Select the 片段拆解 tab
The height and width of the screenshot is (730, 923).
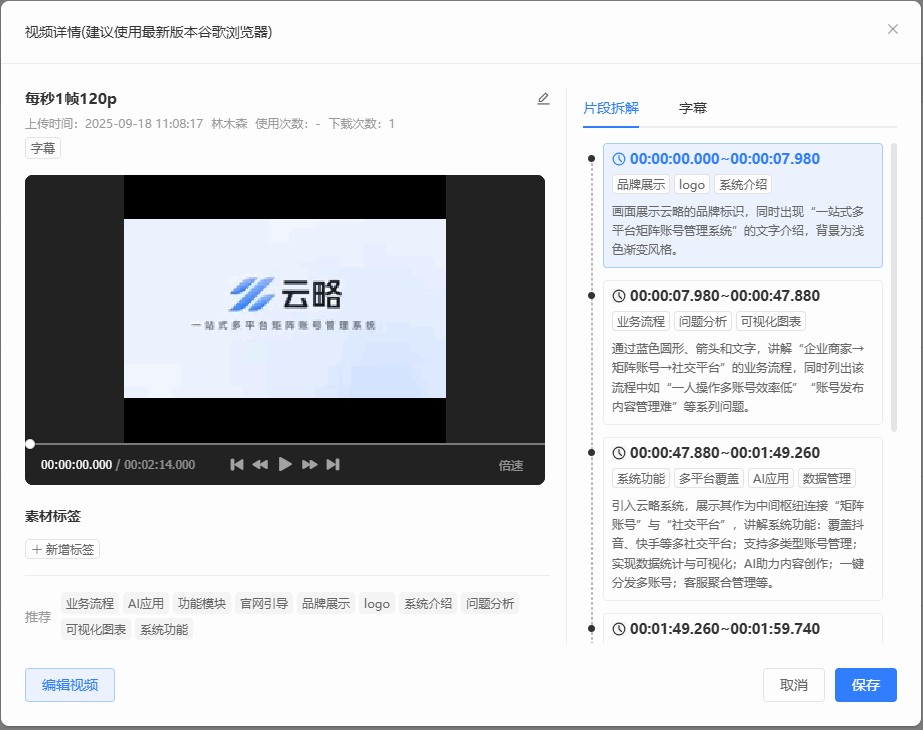[611, 108]
